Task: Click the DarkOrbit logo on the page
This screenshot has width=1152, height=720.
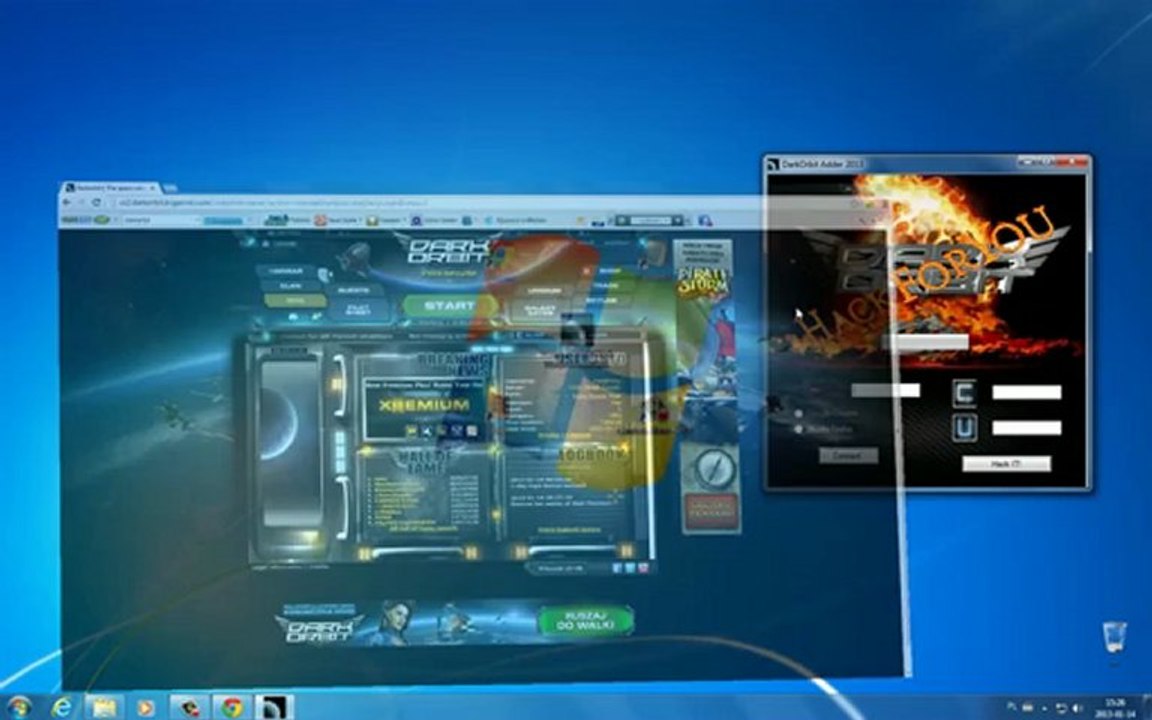Action: tap(448, 252)
